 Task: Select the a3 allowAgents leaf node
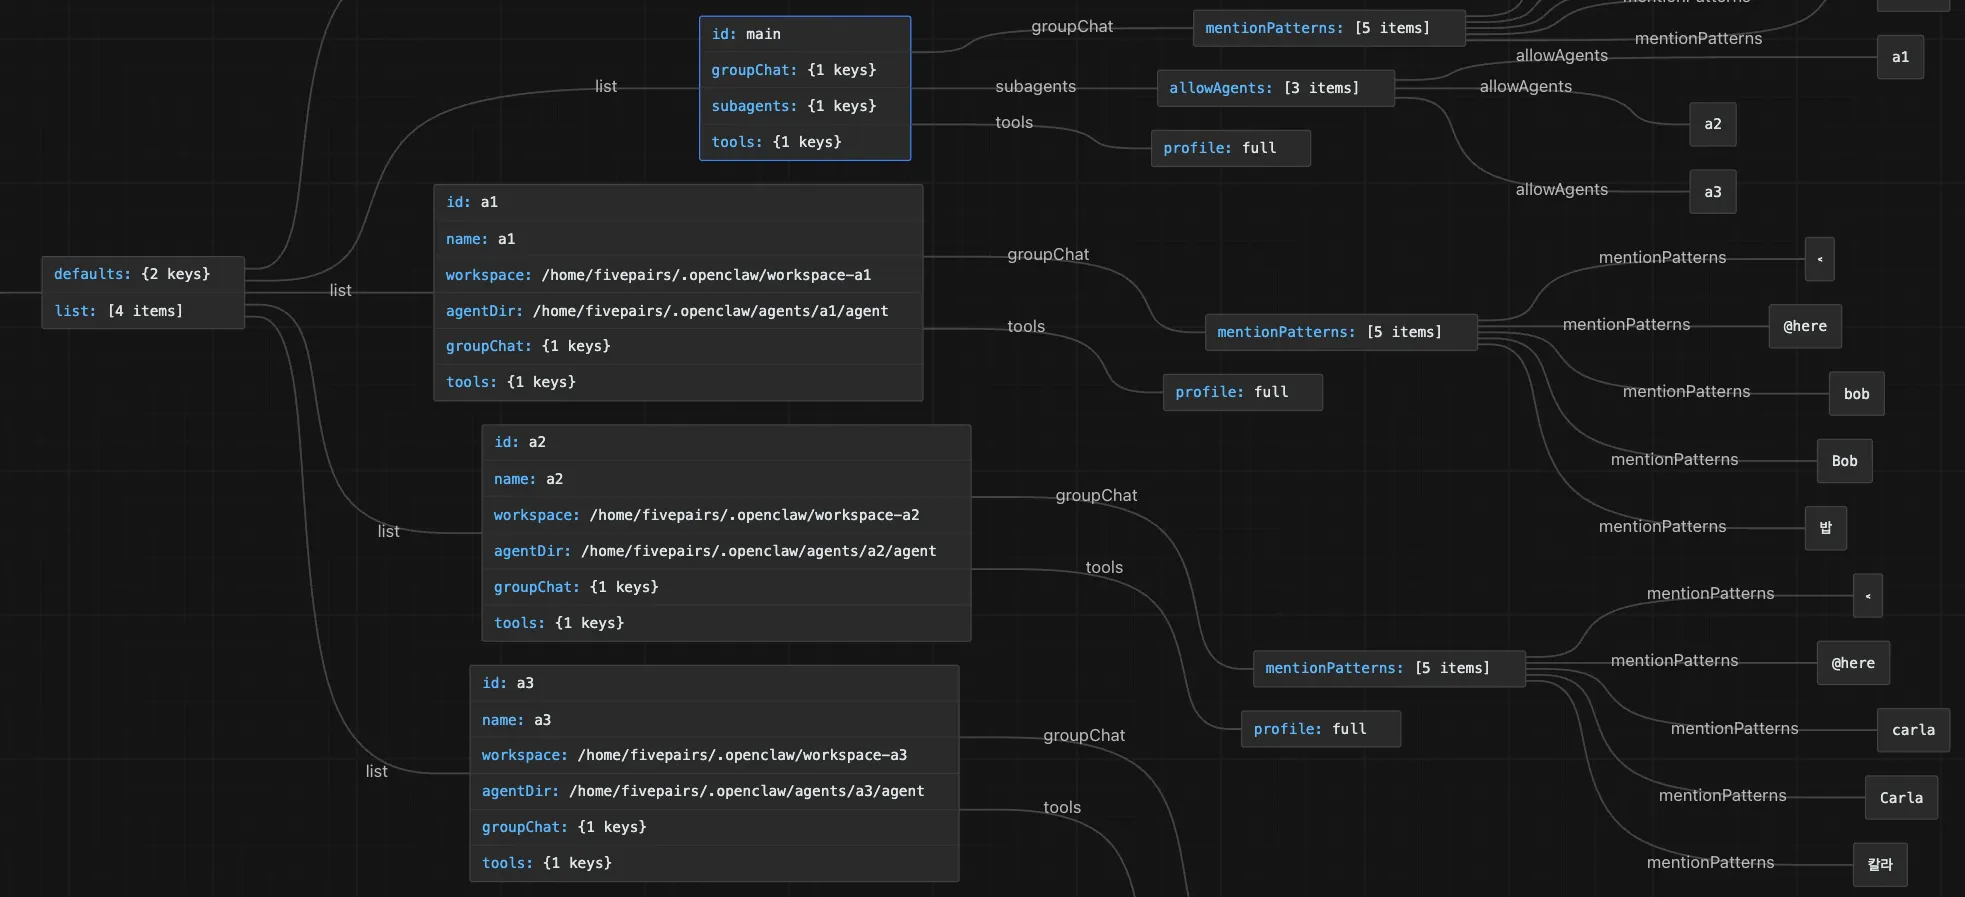(x=1712, y=192)
